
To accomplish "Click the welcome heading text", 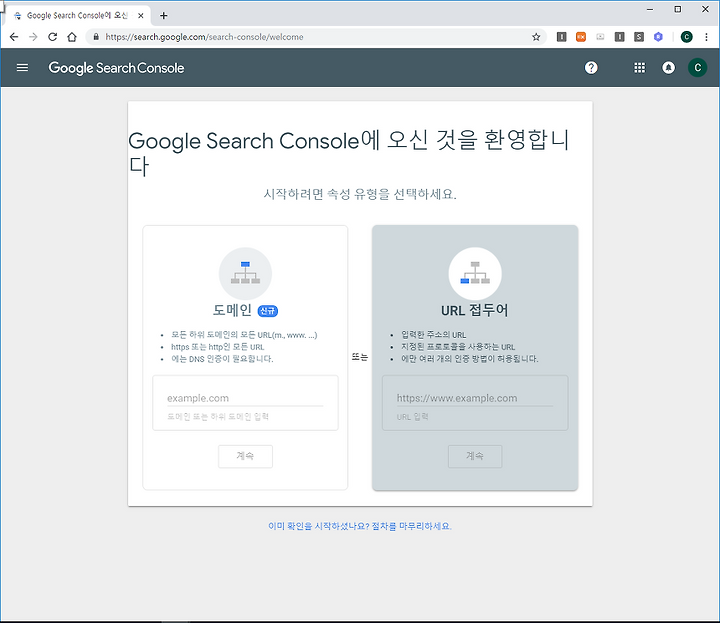I will (349, 153).
